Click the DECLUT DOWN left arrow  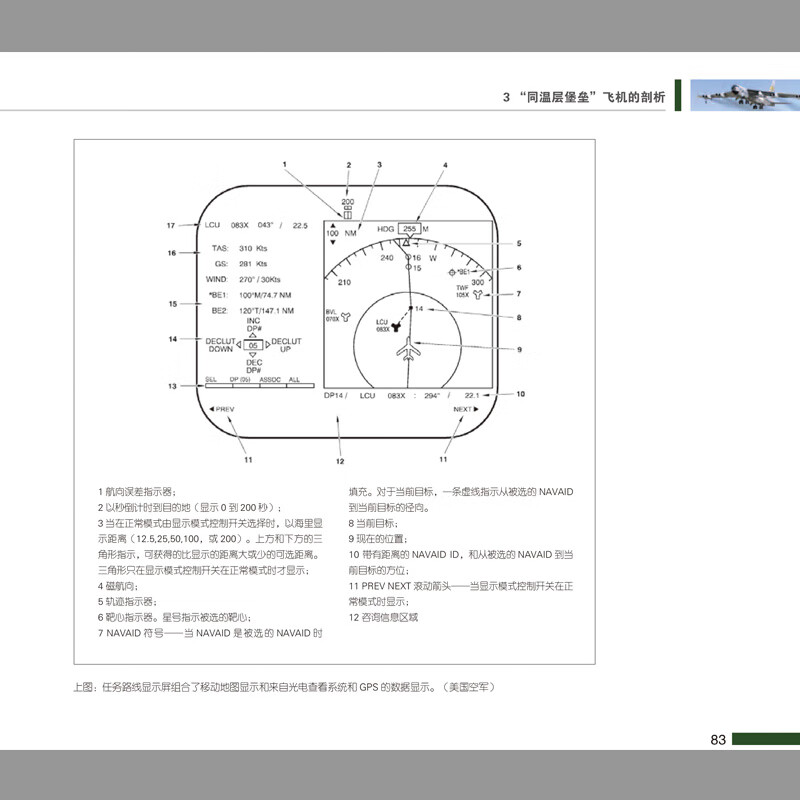(240, 345)
